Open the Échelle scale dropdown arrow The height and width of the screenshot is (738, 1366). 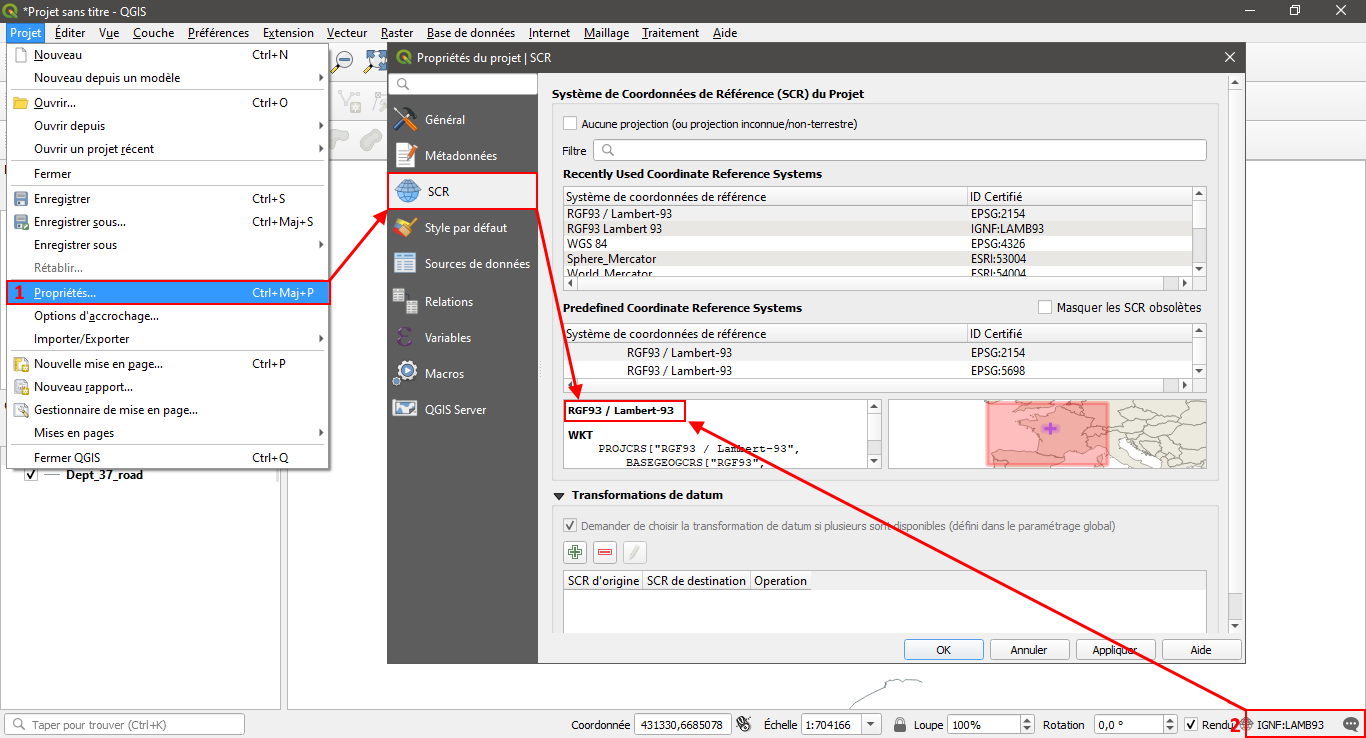(x=870, y=725)
